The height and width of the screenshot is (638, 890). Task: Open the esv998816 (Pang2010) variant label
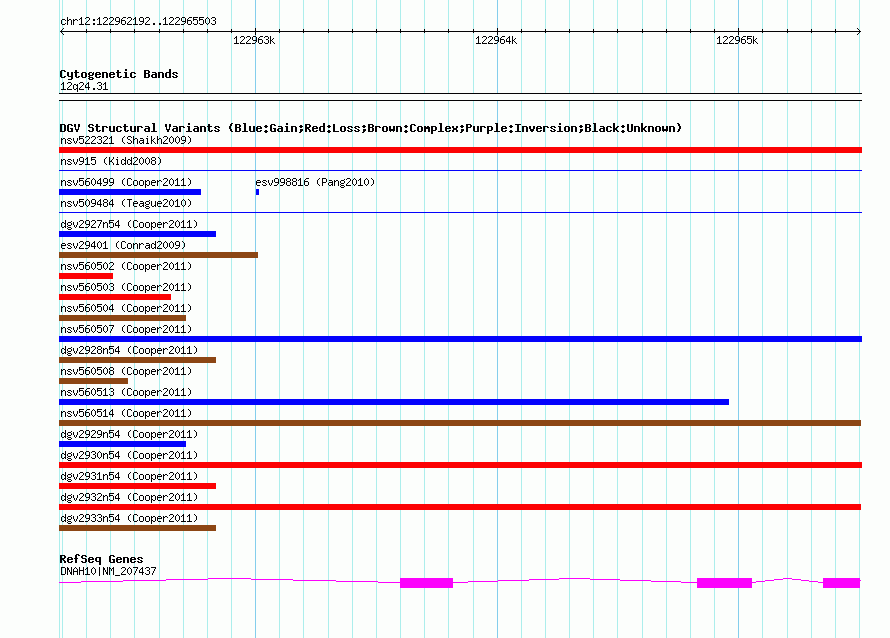pyautogui.click(x=315, y=182)
